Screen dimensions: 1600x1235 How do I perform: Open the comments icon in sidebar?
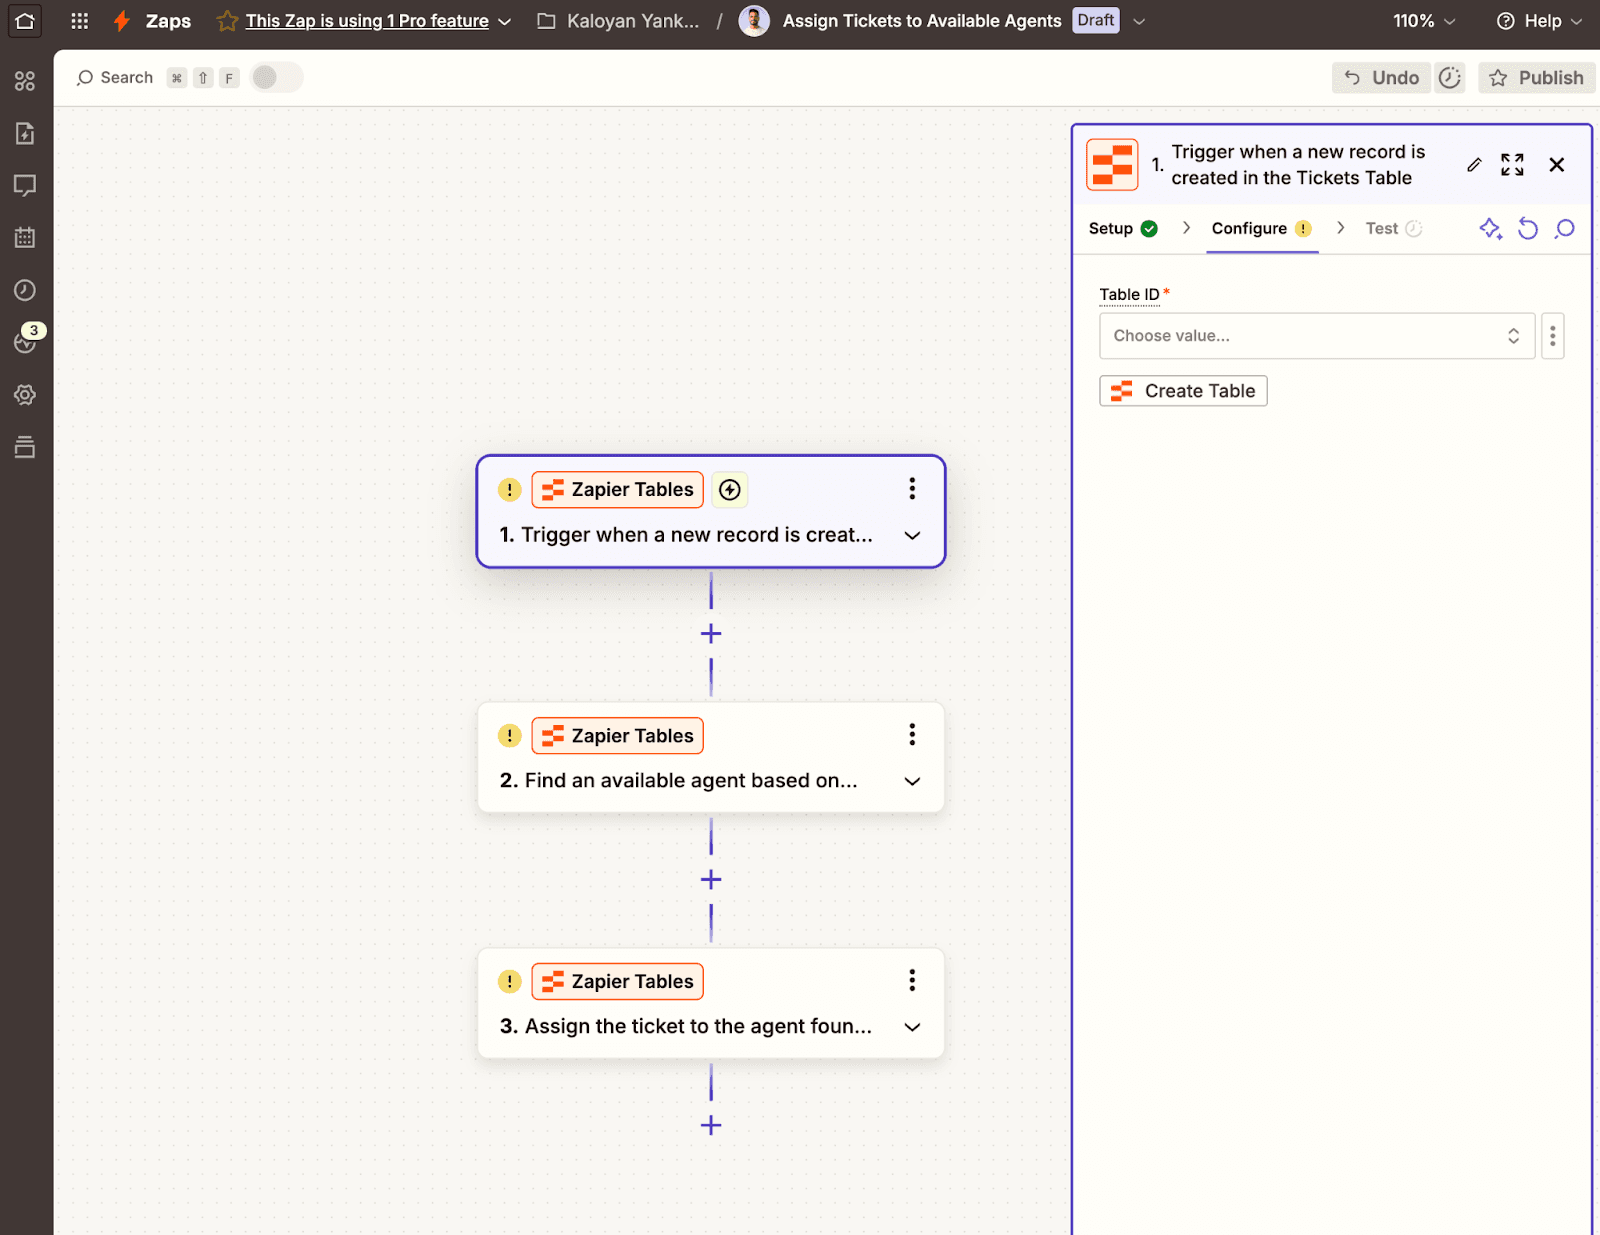[x=25, y=185]
